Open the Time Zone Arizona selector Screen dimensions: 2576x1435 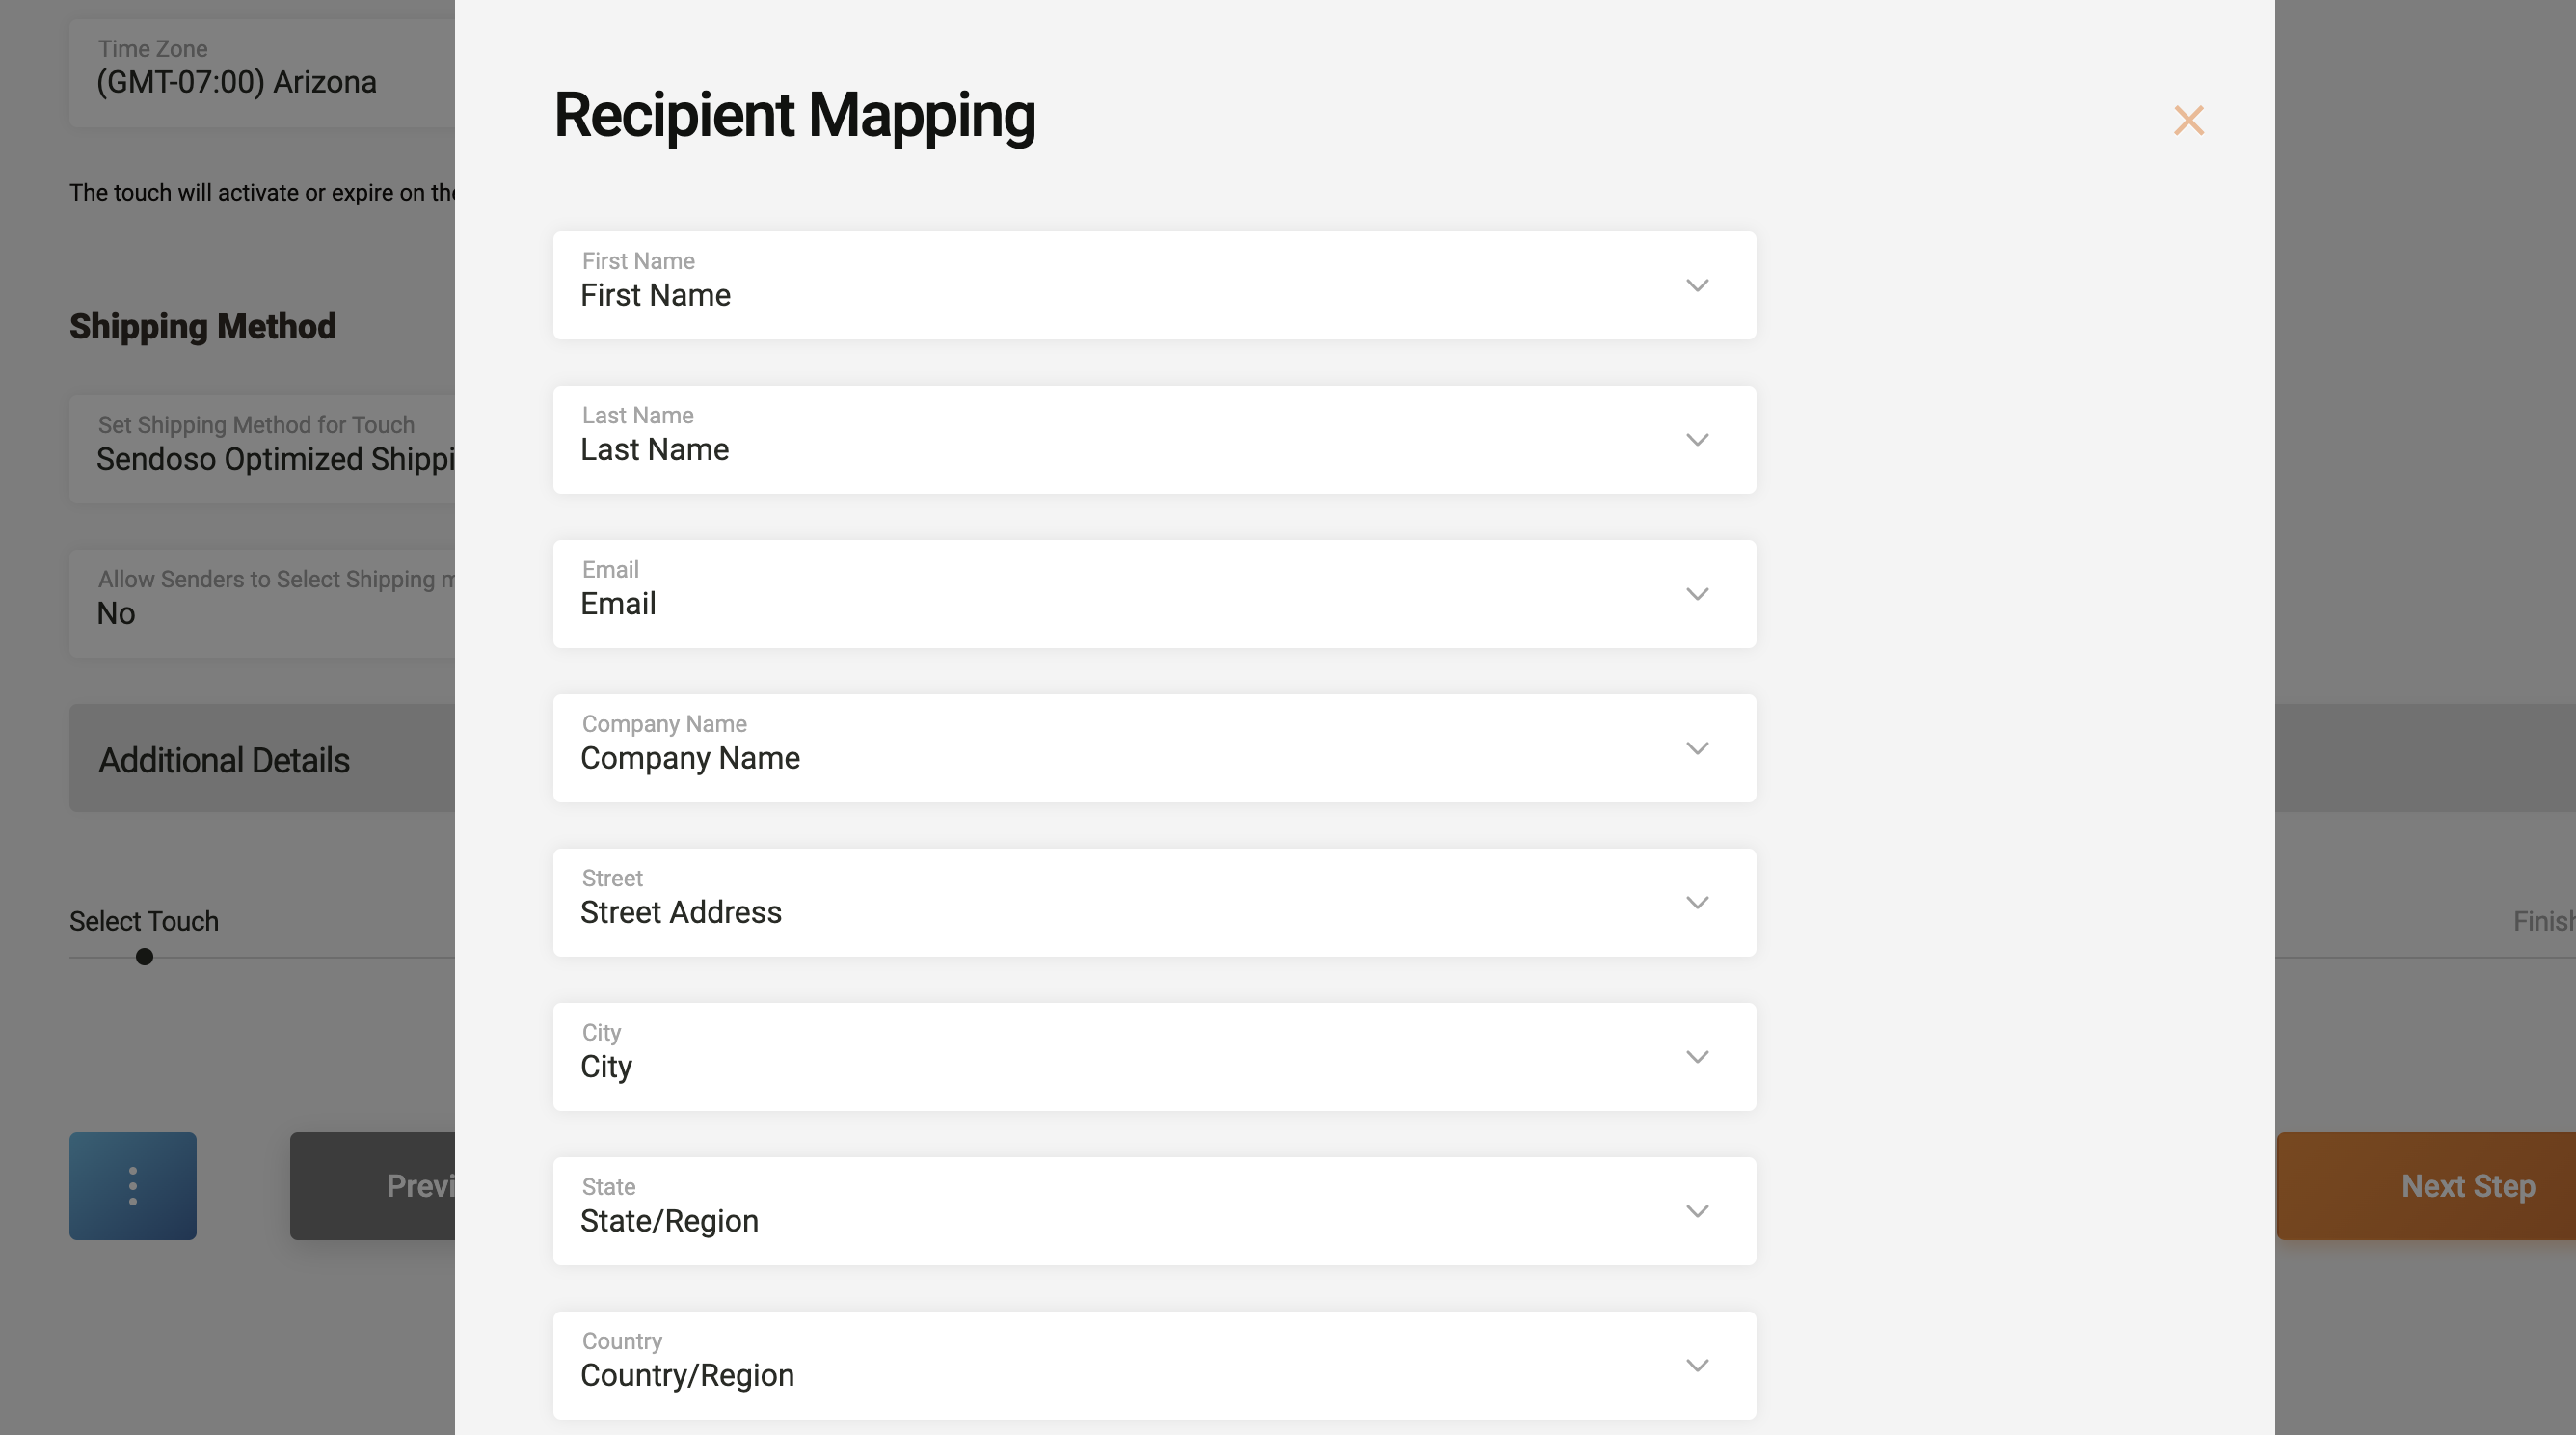tap(262, 73)
